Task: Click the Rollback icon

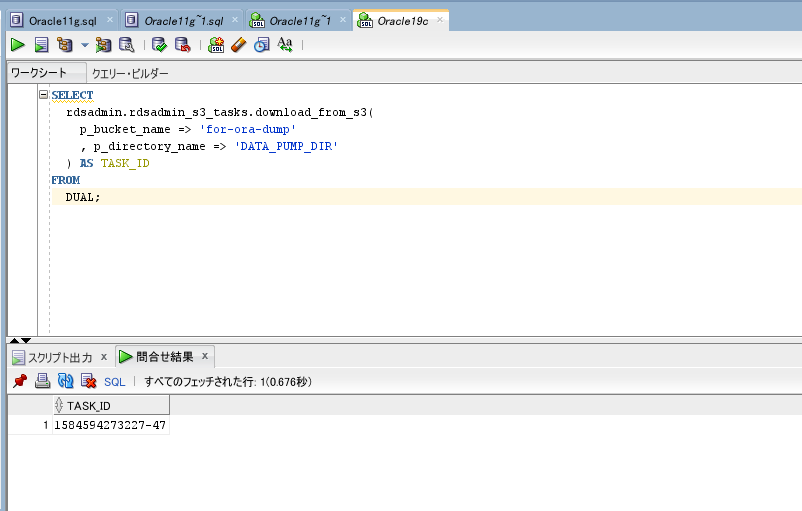Action: point(183,45)
